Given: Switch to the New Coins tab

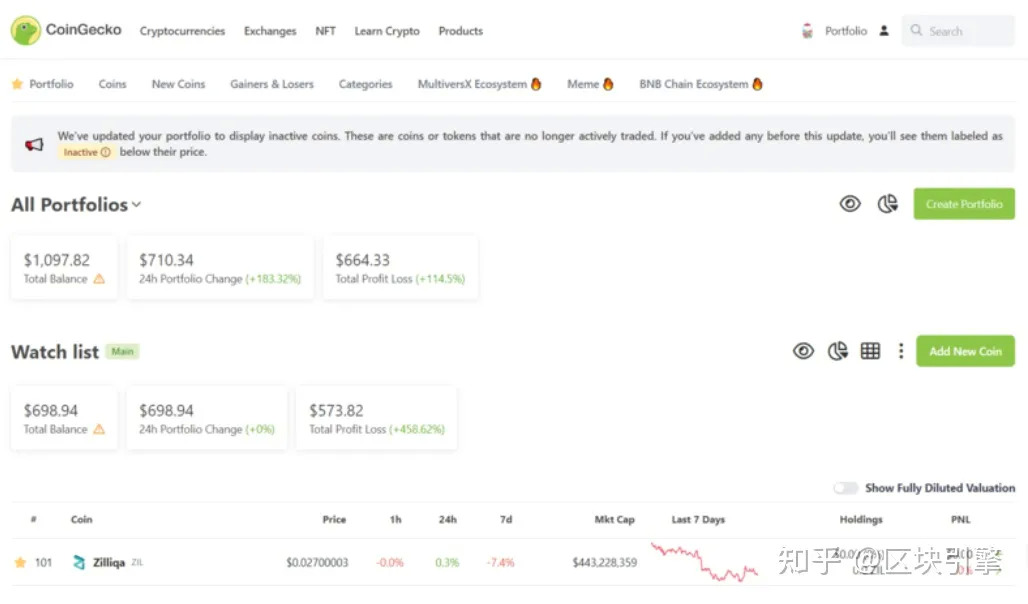Looking at the screenshot, I should tap(178, 84).
